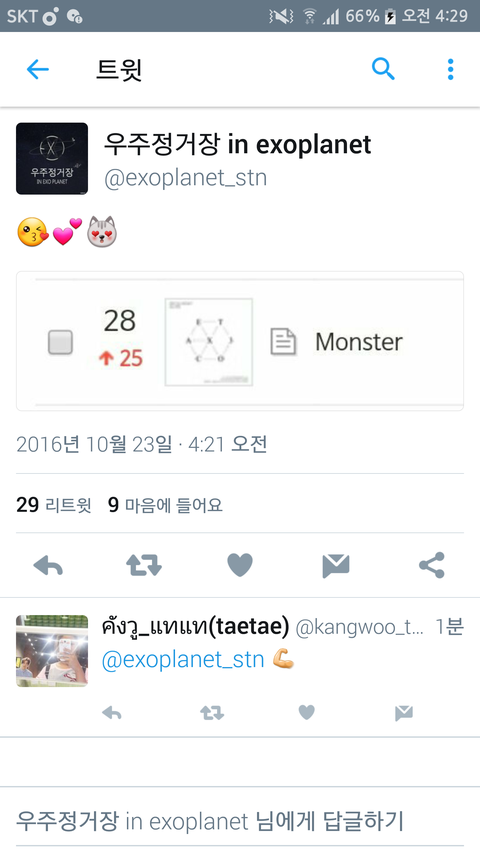The height and width of the screenshot is (853, 480).
Task: Like taetae's reply with heart
Action: click(x=307, y=712)
